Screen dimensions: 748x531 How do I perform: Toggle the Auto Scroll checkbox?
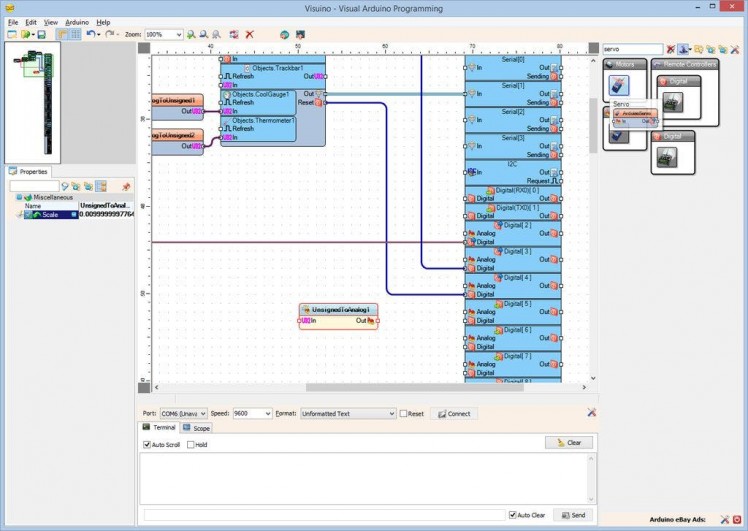tap(147, 444)
